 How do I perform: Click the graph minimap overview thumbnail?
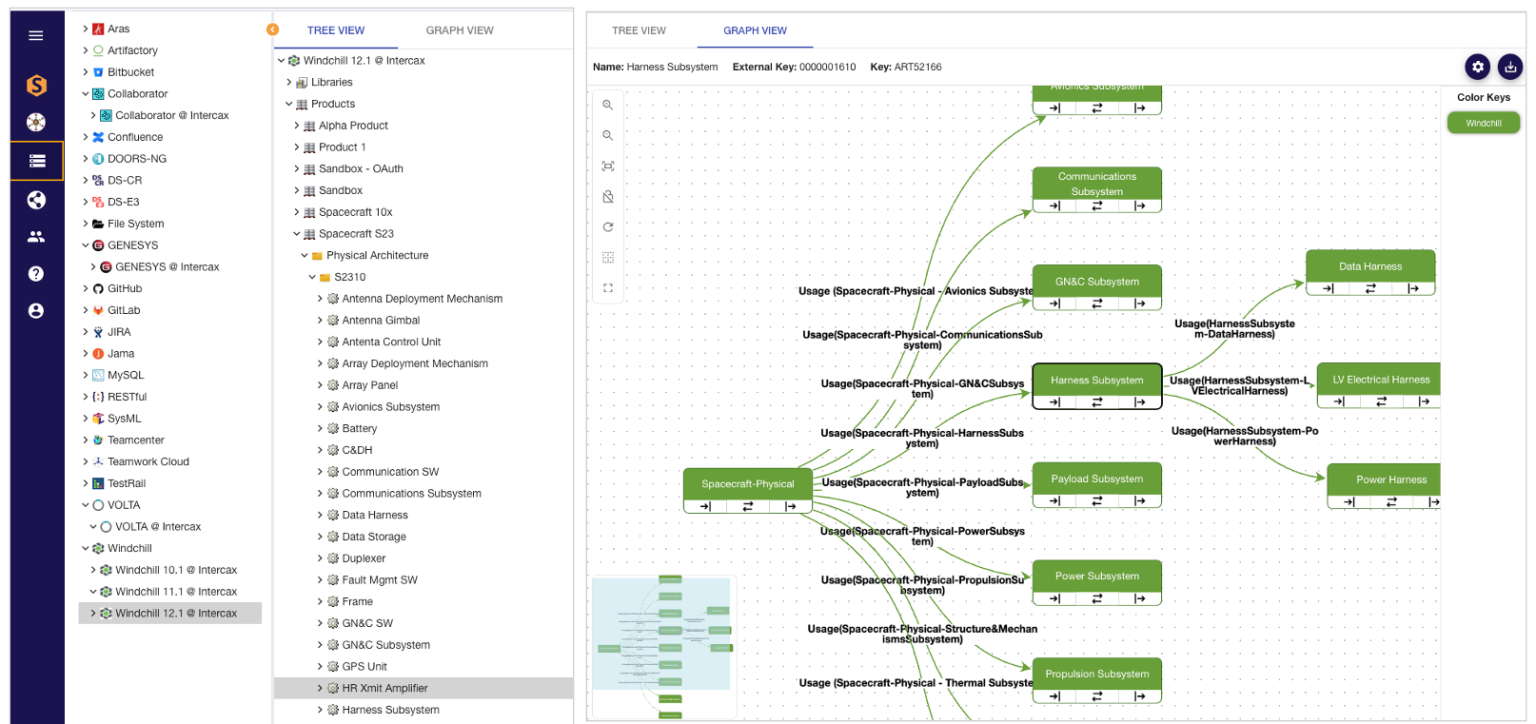click(x=664, y=646)
